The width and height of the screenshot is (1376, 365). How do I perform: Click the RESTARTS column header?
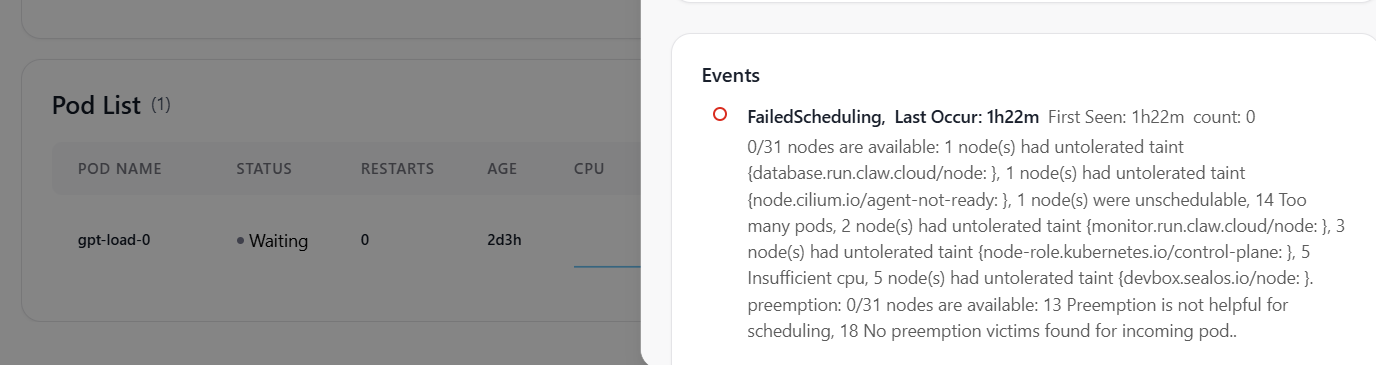click(x=397, y=169)
